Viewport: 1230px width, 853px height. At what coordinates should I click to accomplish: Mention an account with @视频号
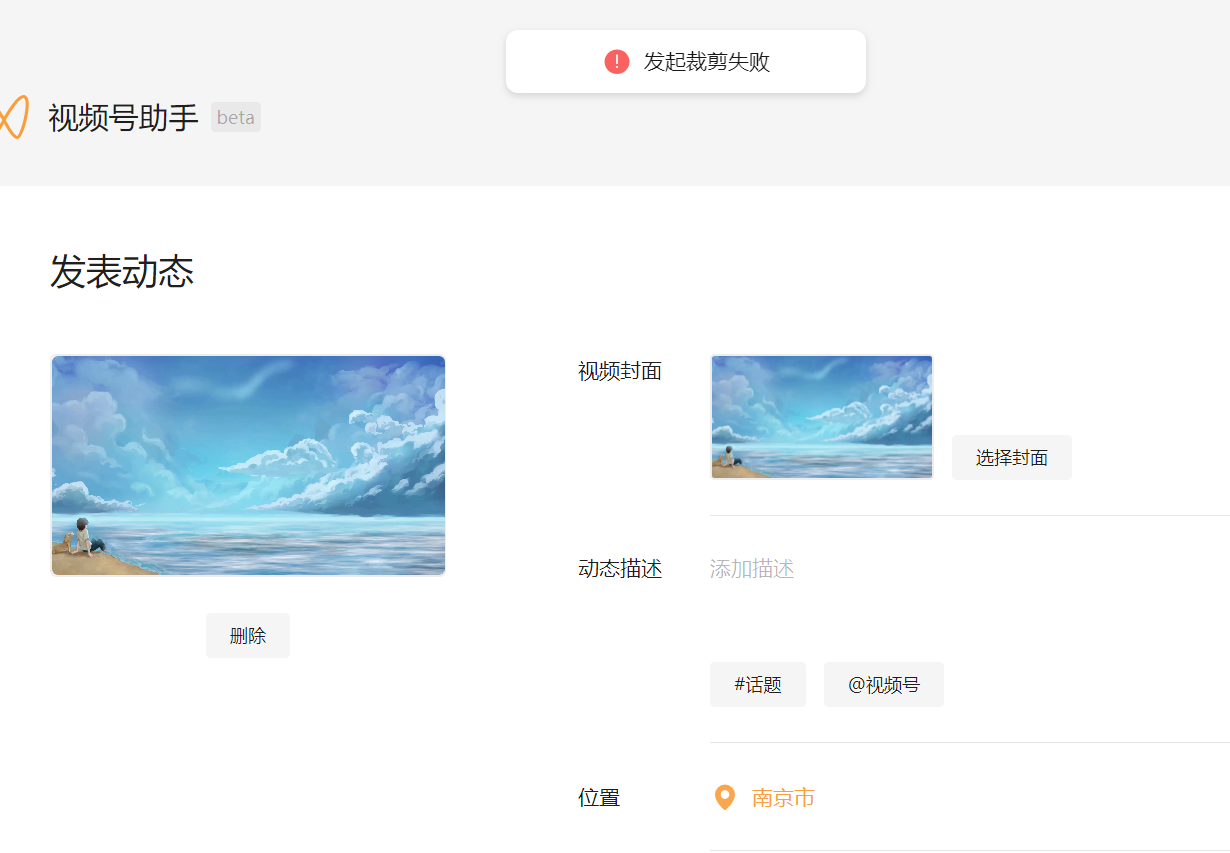[884, 685]
